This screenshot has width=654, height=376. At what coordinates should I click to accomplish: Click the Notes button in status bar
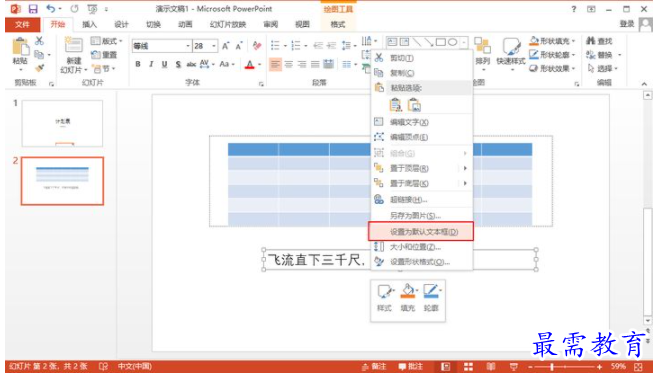pos(374,367)
